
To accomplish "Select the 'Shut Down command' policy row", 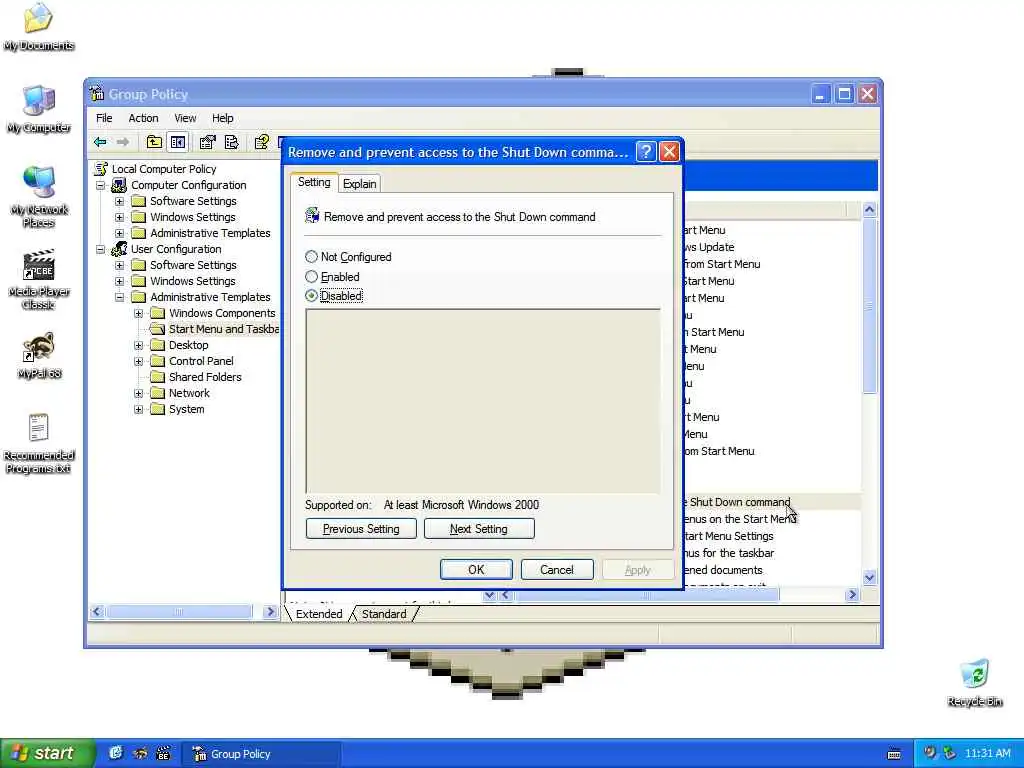I will pos(772,502).
